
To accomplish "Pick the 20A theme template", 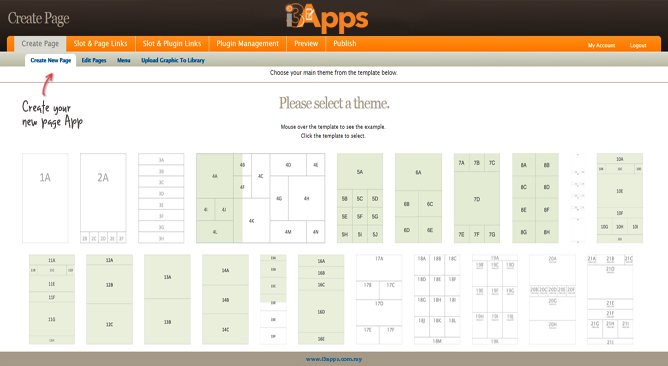I will (x=553, y=300).
